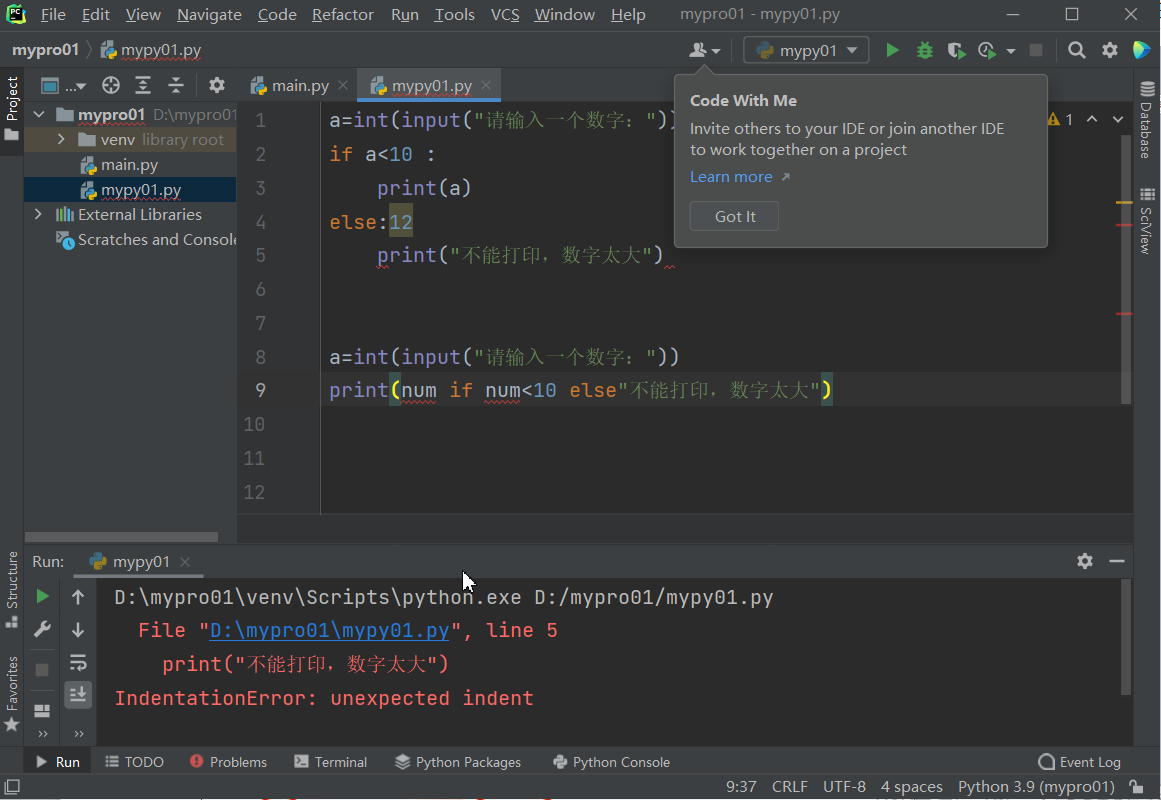Open the Terminal tool window tab
The height and width of the screenshot is (800, 1161).
point(330,762)
